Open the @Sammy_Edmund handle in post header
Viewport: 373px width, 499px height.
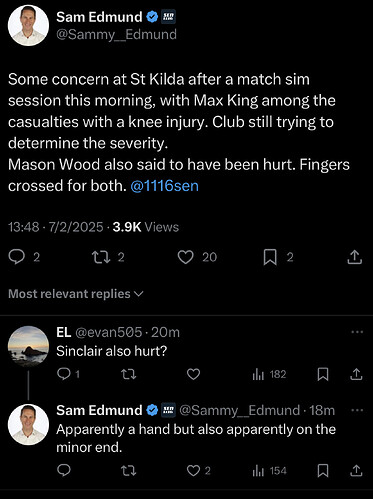[116, 35]
